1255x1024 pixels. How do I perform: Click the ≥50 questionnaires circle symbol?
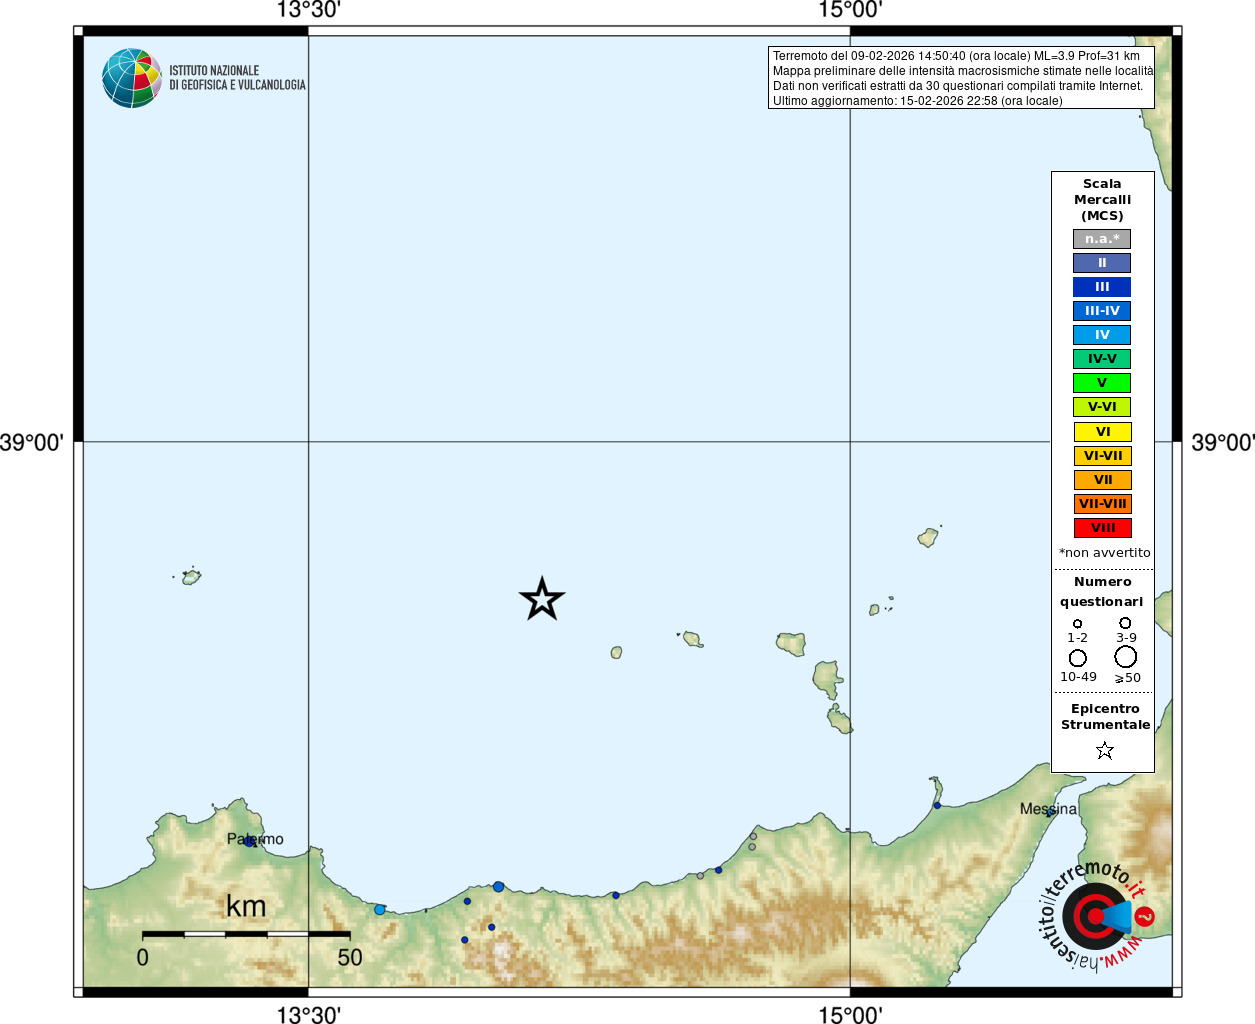tap(1125, 656)
